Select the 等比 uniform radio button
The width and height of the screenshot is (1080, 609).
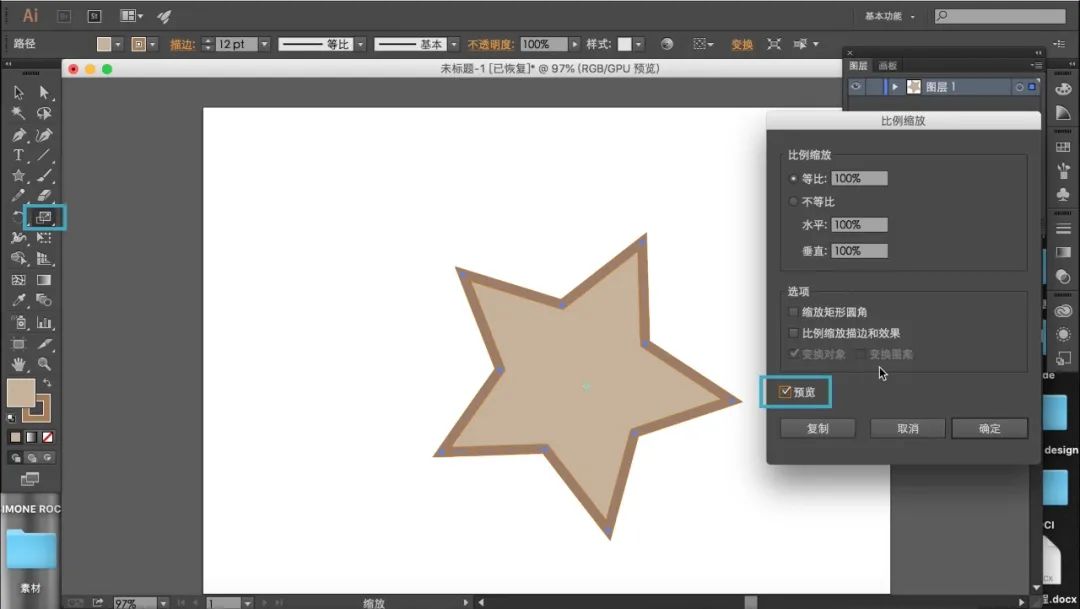[793, 178]
